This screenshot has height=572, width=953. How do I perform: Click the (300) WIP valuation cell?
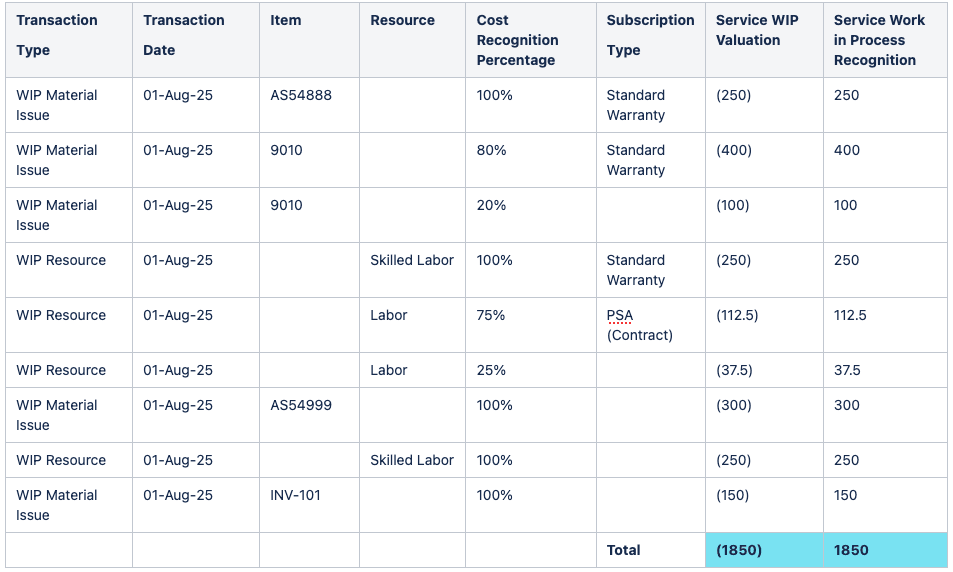[764, 415]
